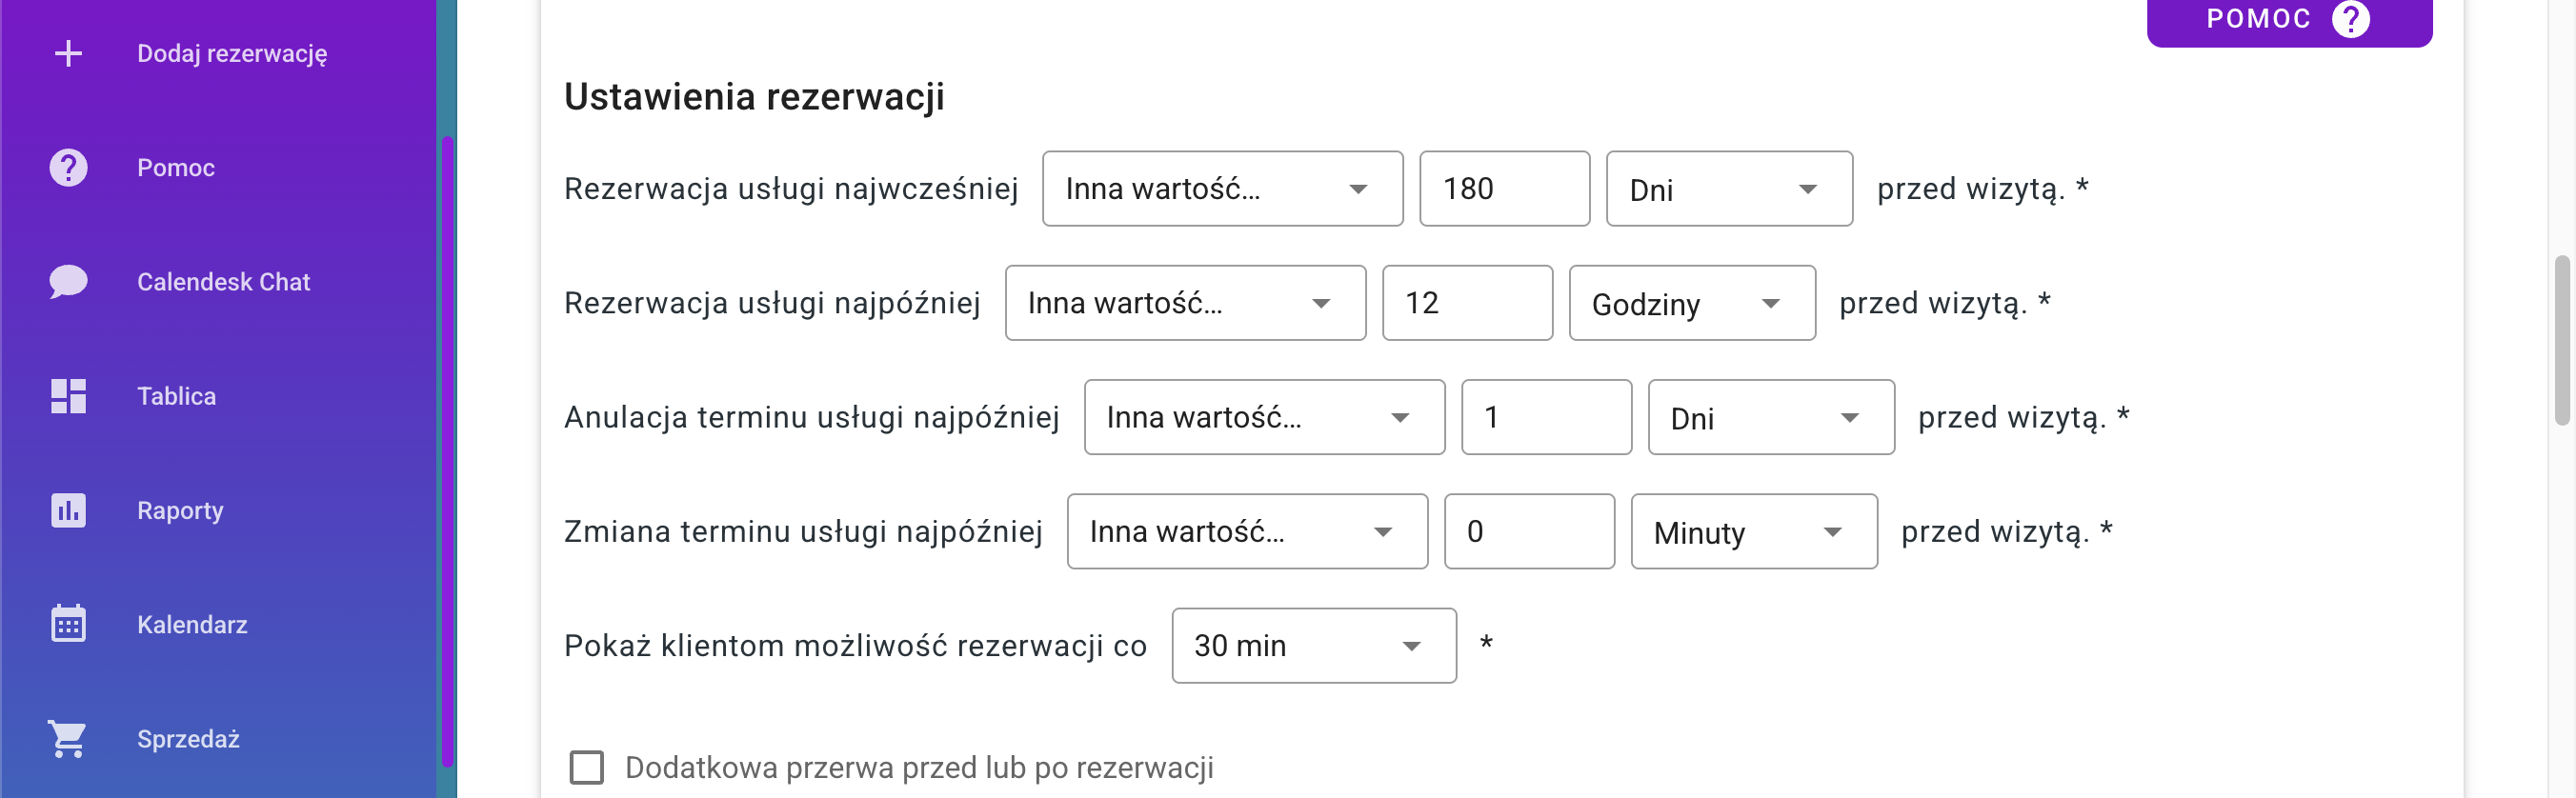The height and width of the screenshot is (798, 2576).
Task: Select the Tablica dashboard icon
Action: click(x=68, y=396)
